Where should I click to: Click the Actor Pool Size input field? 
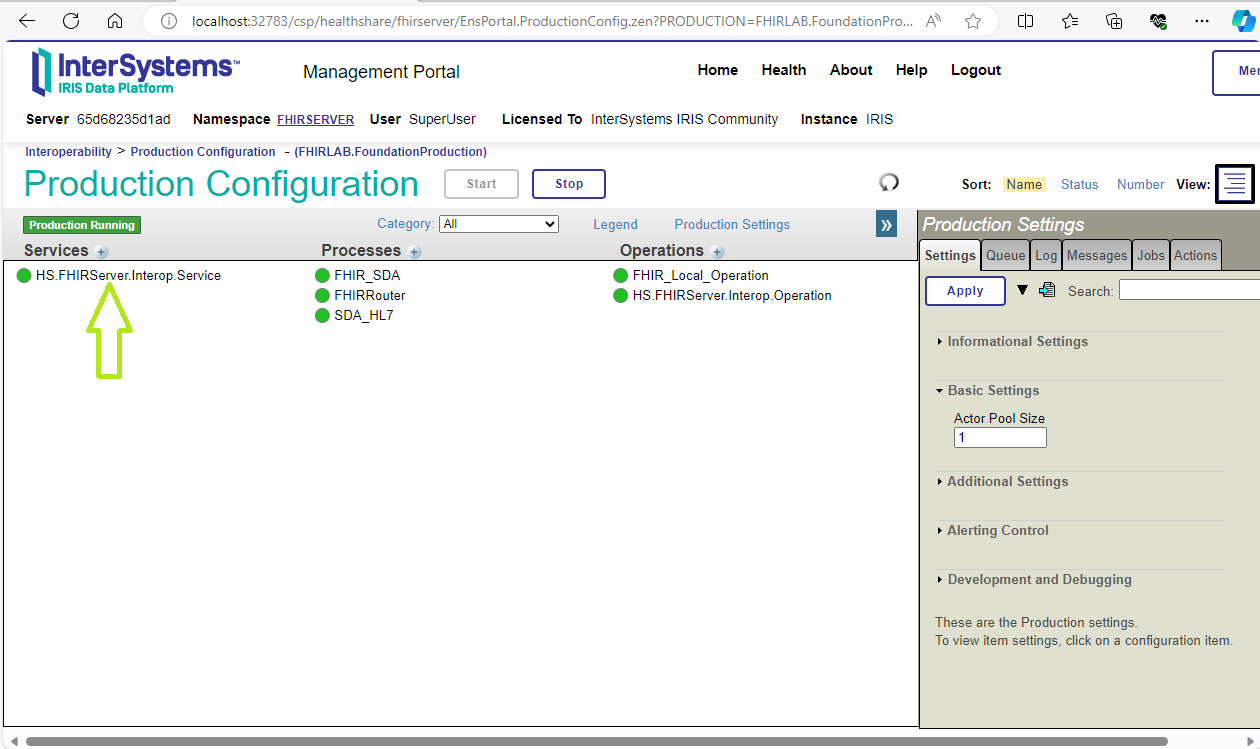pos(1000,438)
